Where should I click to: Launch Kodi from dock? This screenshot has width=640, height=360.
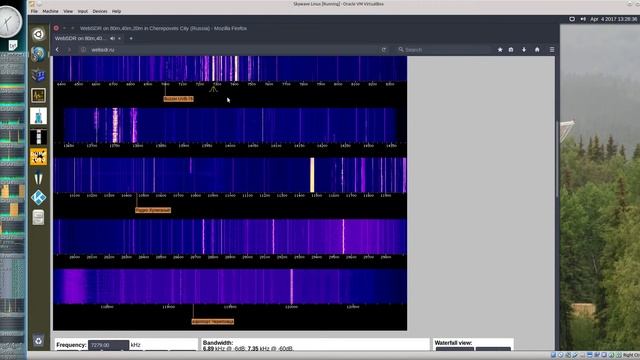[x=38, y=198]
